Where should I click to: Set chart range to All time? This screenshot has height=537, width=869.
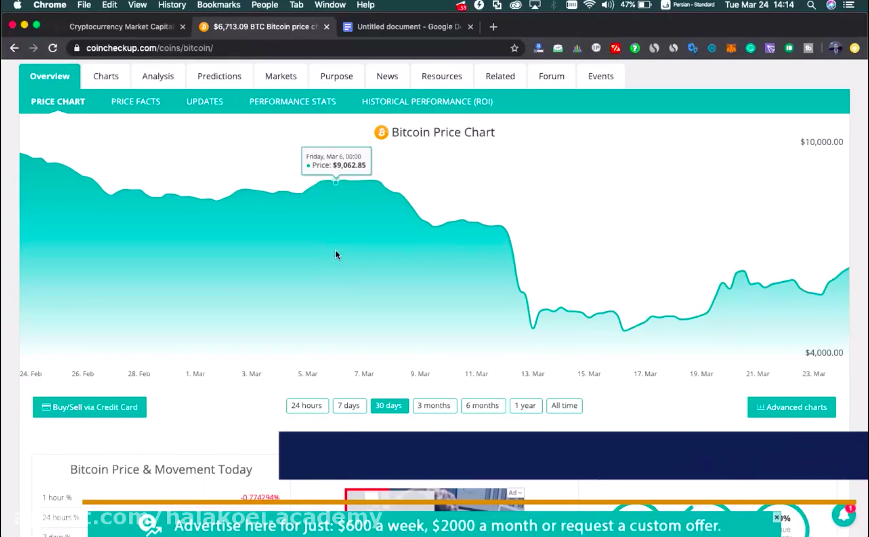coord(564,406)
